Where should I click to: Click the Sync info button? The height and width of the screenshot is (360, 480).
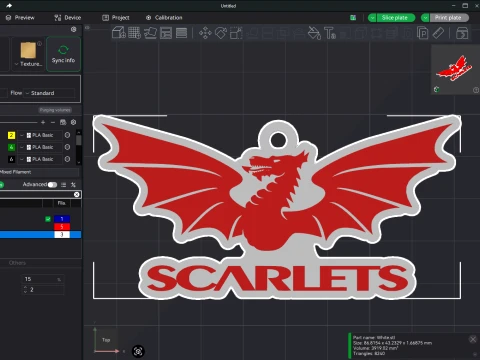(x=63, y=54)
